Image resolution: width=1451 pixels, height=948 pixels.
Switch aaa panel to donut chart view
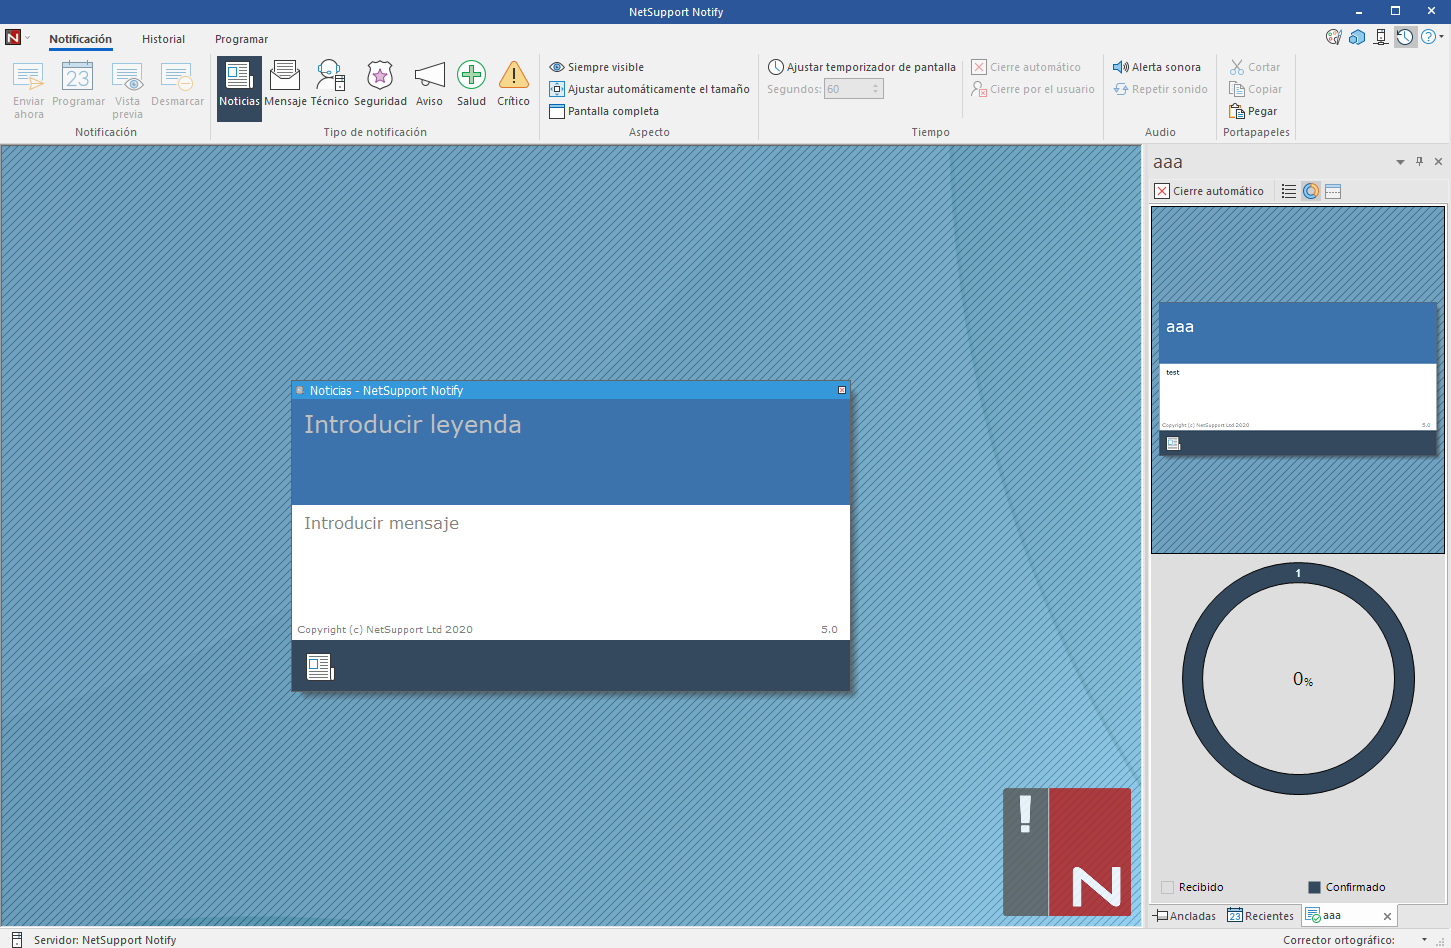tap(1311, 191)
